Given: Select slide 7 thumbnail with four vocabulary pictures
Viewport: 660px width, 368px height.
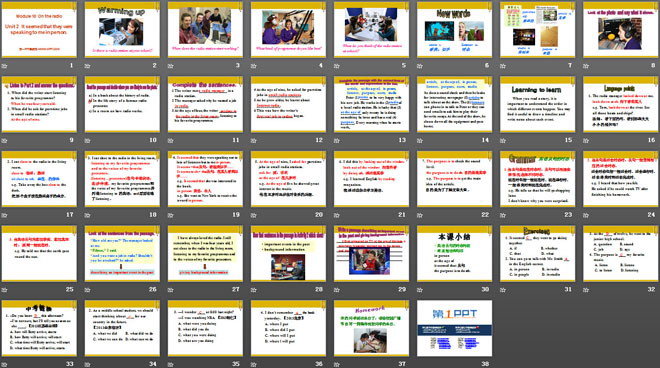Looking at the screenshot, I should 538,29.
